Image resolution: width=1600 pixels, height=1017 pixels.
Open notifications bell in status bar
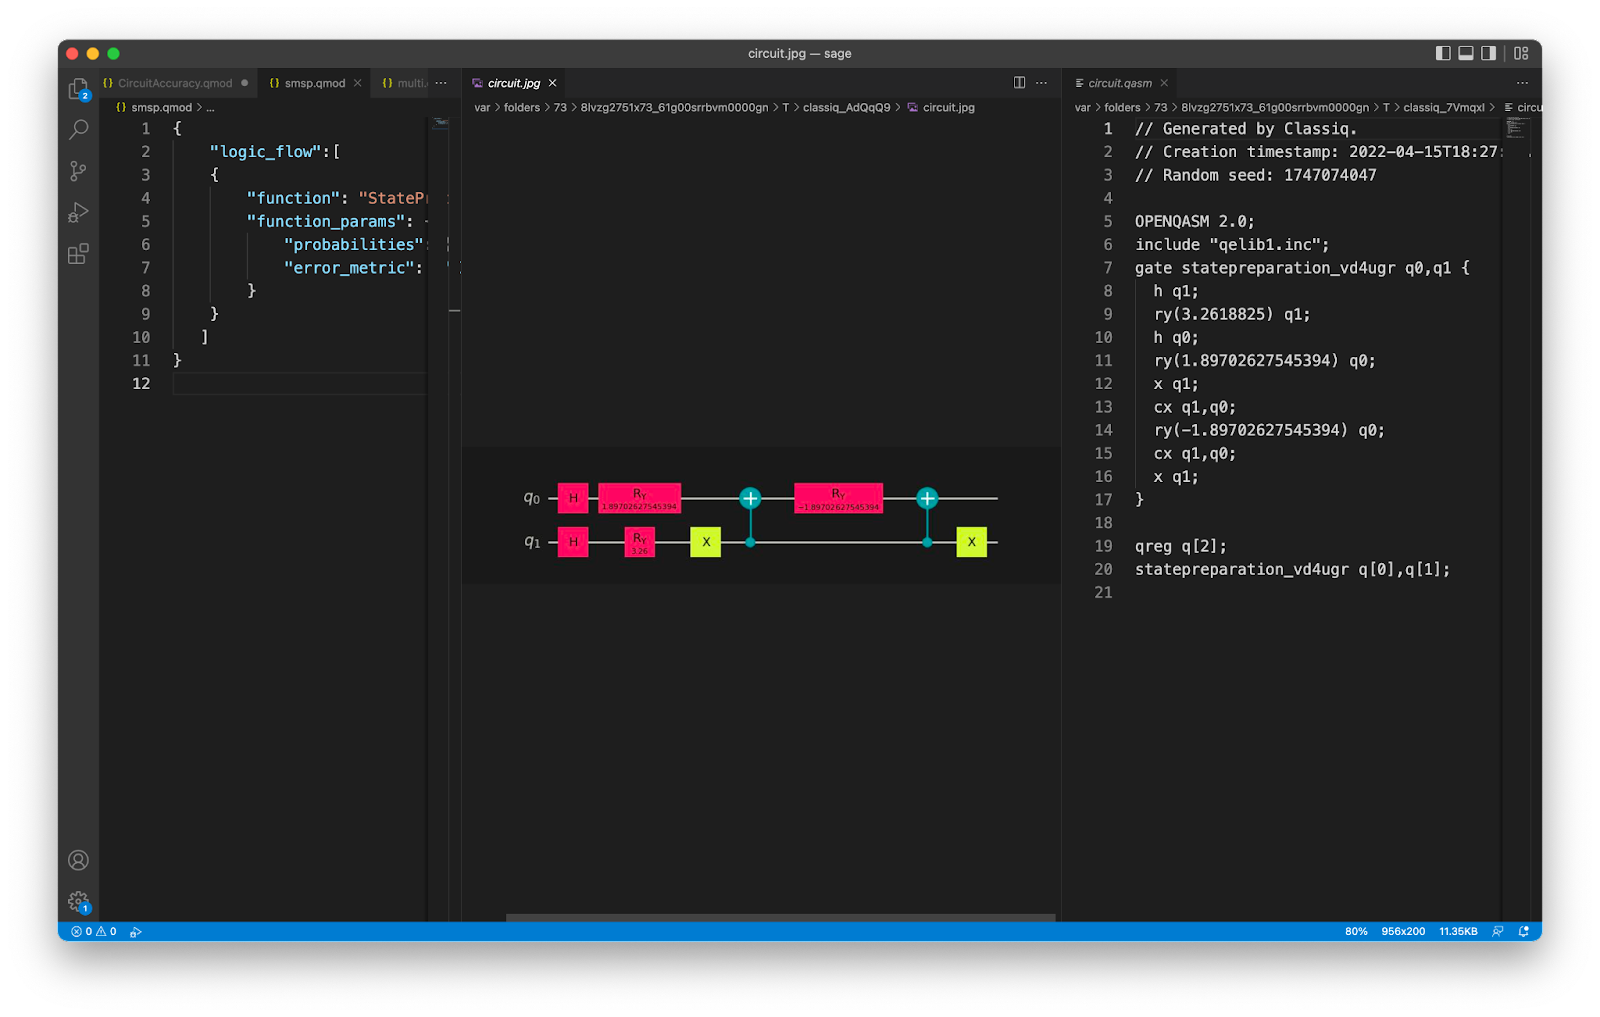(1523, 931)
